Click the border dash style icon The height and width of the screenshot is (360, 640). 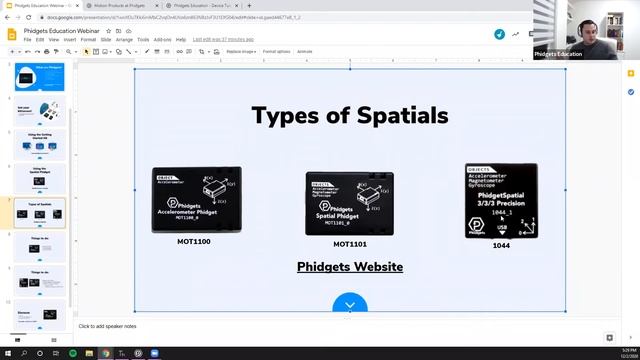point(167,52)
